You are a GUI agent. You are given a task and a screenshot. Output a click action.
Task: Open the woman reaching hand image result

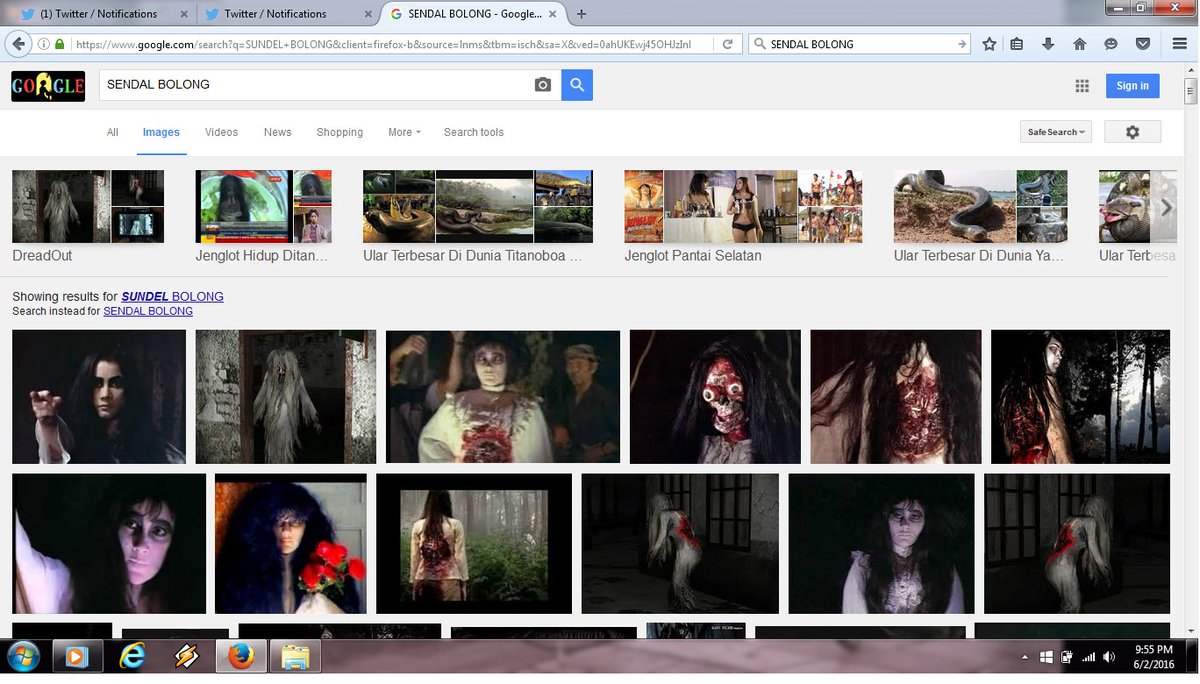99,396
